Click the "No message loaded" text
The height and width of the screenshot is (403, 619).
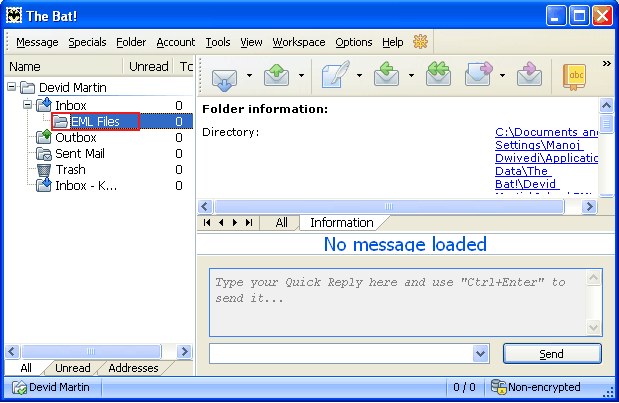click(405, 244)
